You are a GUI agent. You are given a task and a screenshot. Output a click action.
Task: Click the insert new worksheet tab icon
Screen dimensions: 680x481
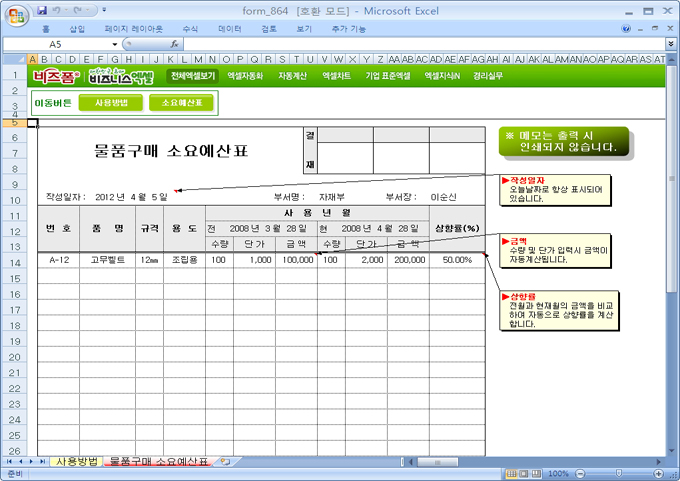click(225, 462)
